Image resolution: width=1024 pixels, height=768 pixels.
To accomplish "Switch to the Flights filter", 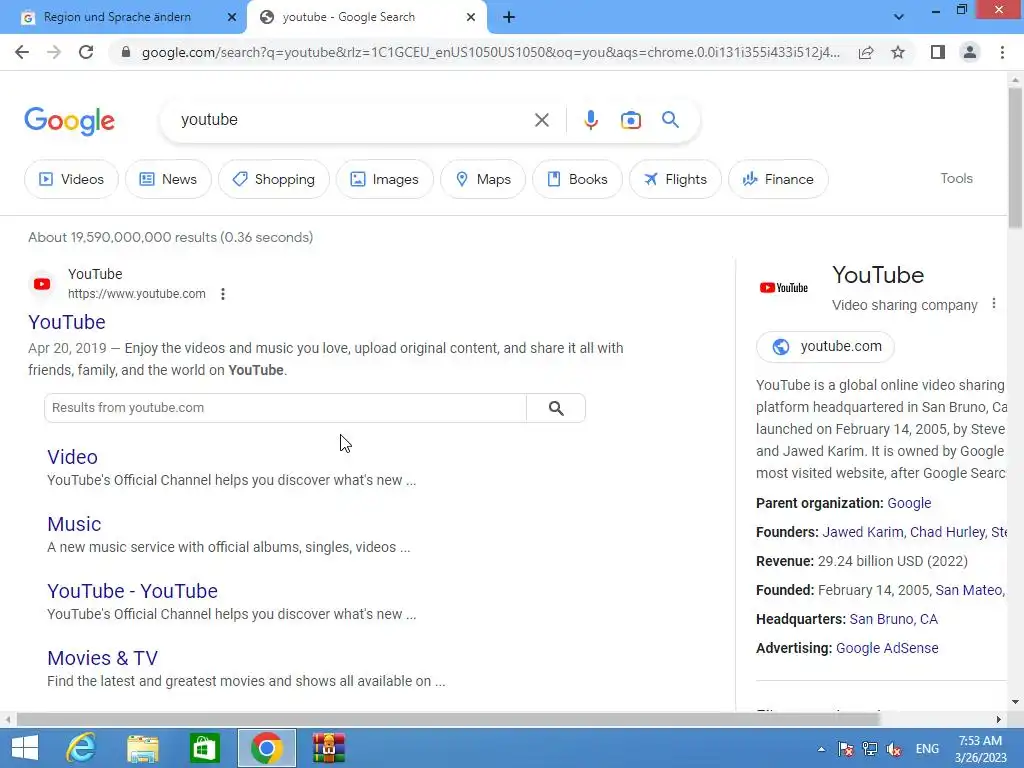I will click(675, 179).
